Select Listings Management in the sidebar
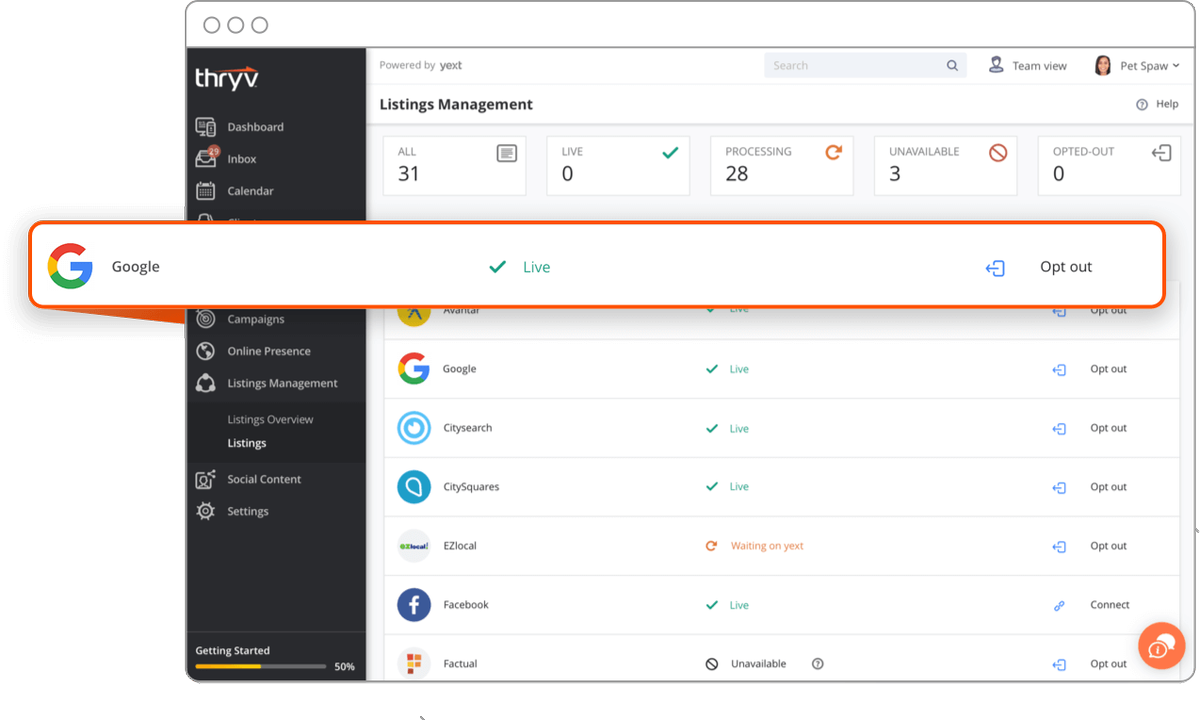 282,383
